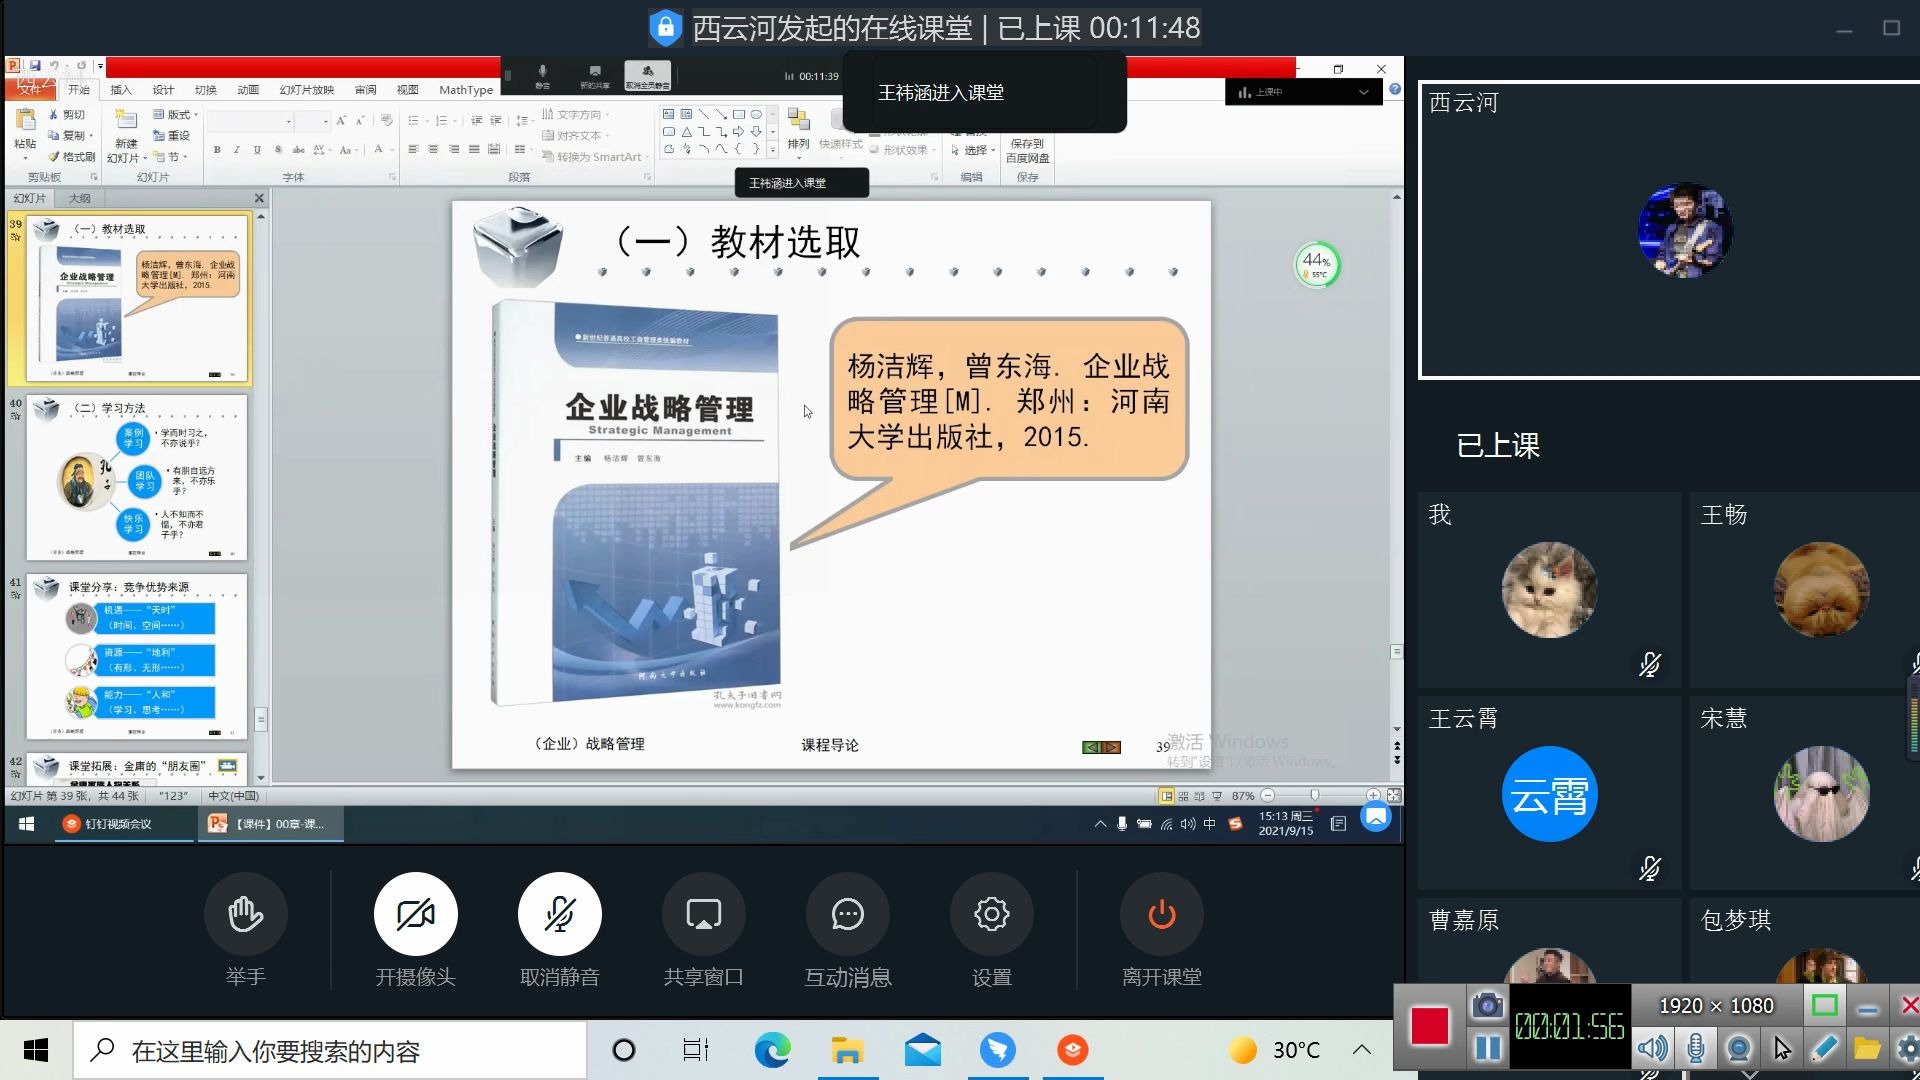Screen dimensions: 1920x1080
Task: Click the PowerPoint zoom slider handle
Action: click(1314, 796)
